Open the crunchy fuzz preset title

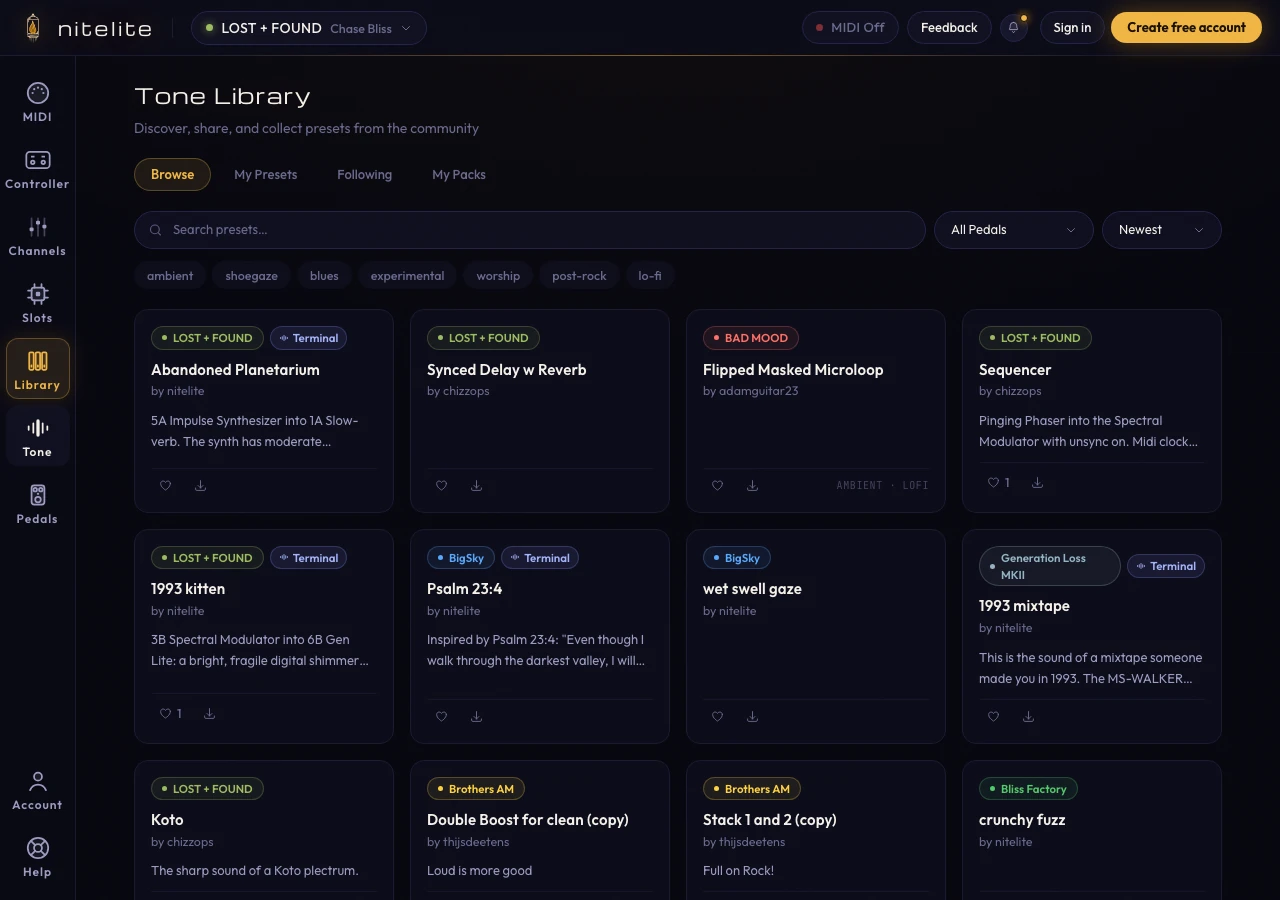coord(1022,820)
